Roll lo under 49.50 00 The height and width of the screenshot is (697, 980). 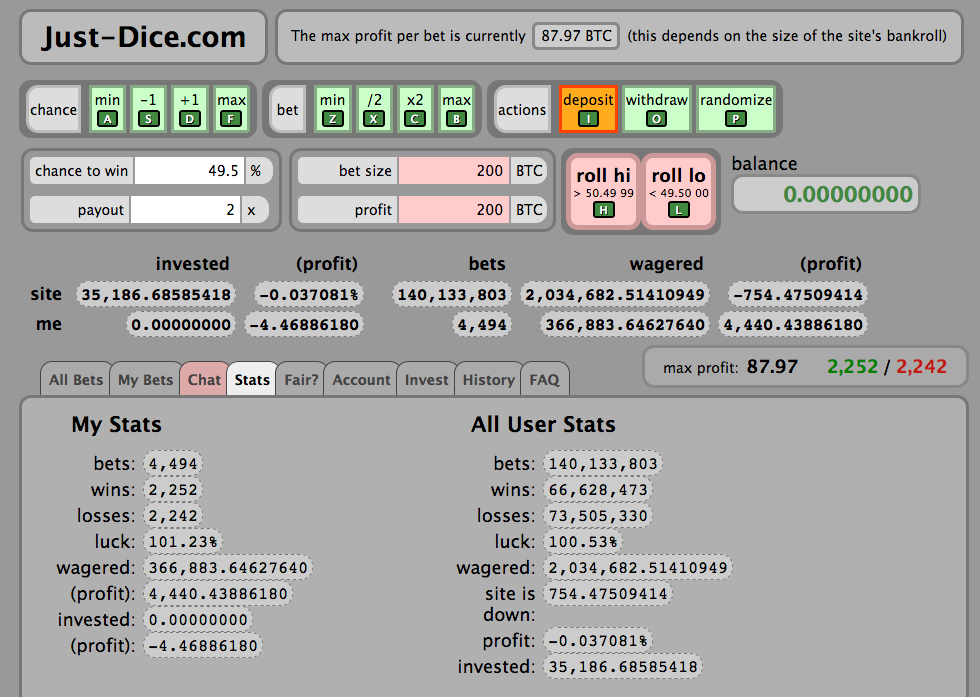[679, 192]
